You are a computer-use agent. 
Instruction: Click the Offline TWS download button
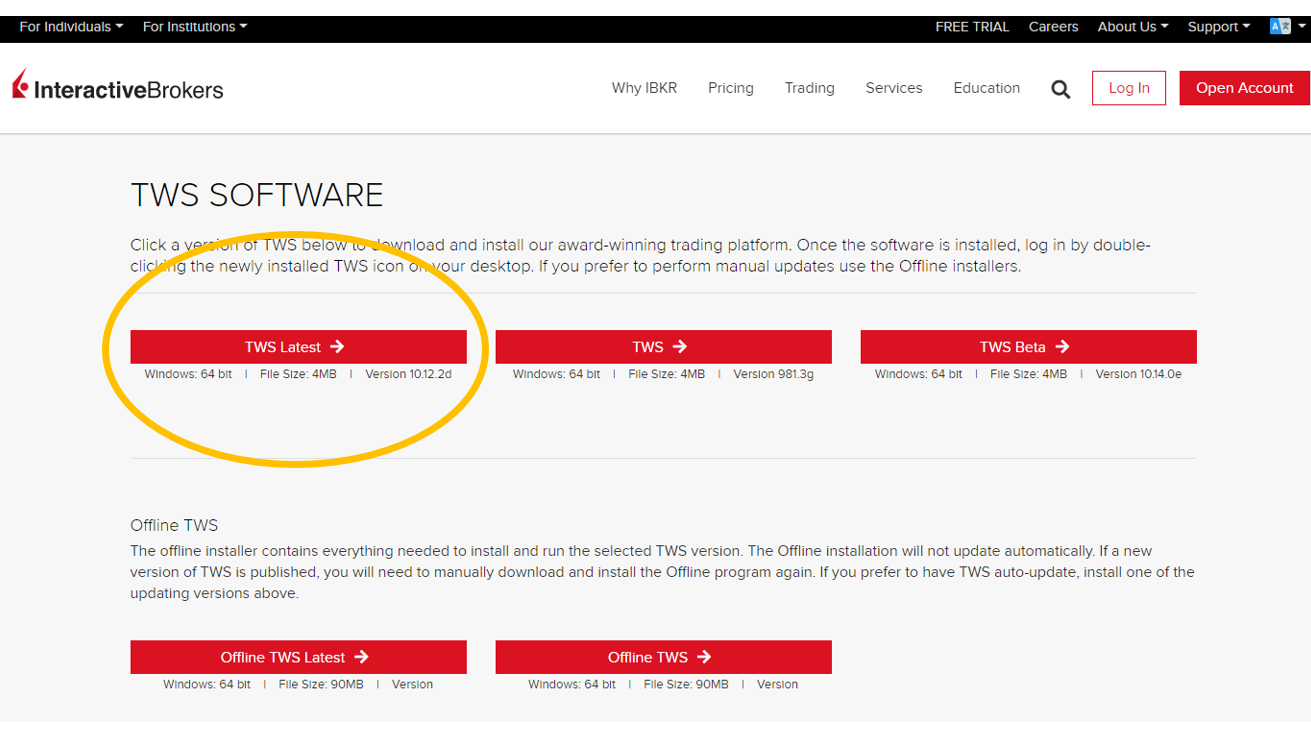[663, 657]
